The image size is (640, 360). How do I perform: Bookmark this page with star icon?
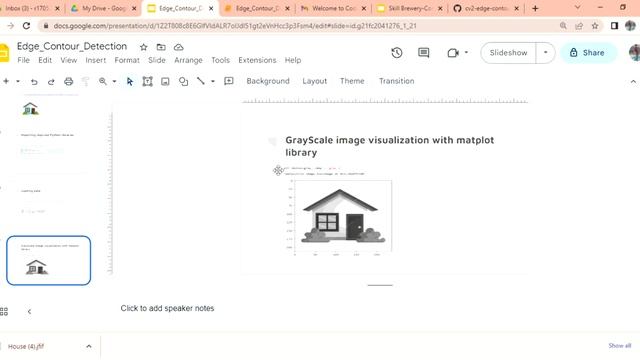[595, 26]
